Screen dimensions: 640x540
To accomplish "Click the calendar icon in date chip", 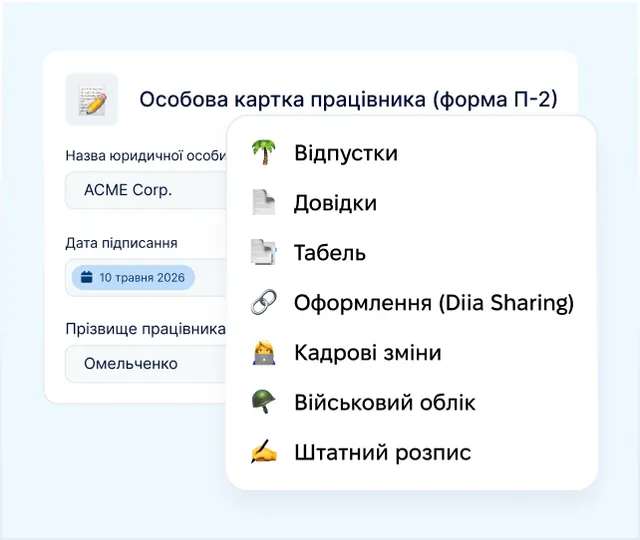I will point(87,277).
